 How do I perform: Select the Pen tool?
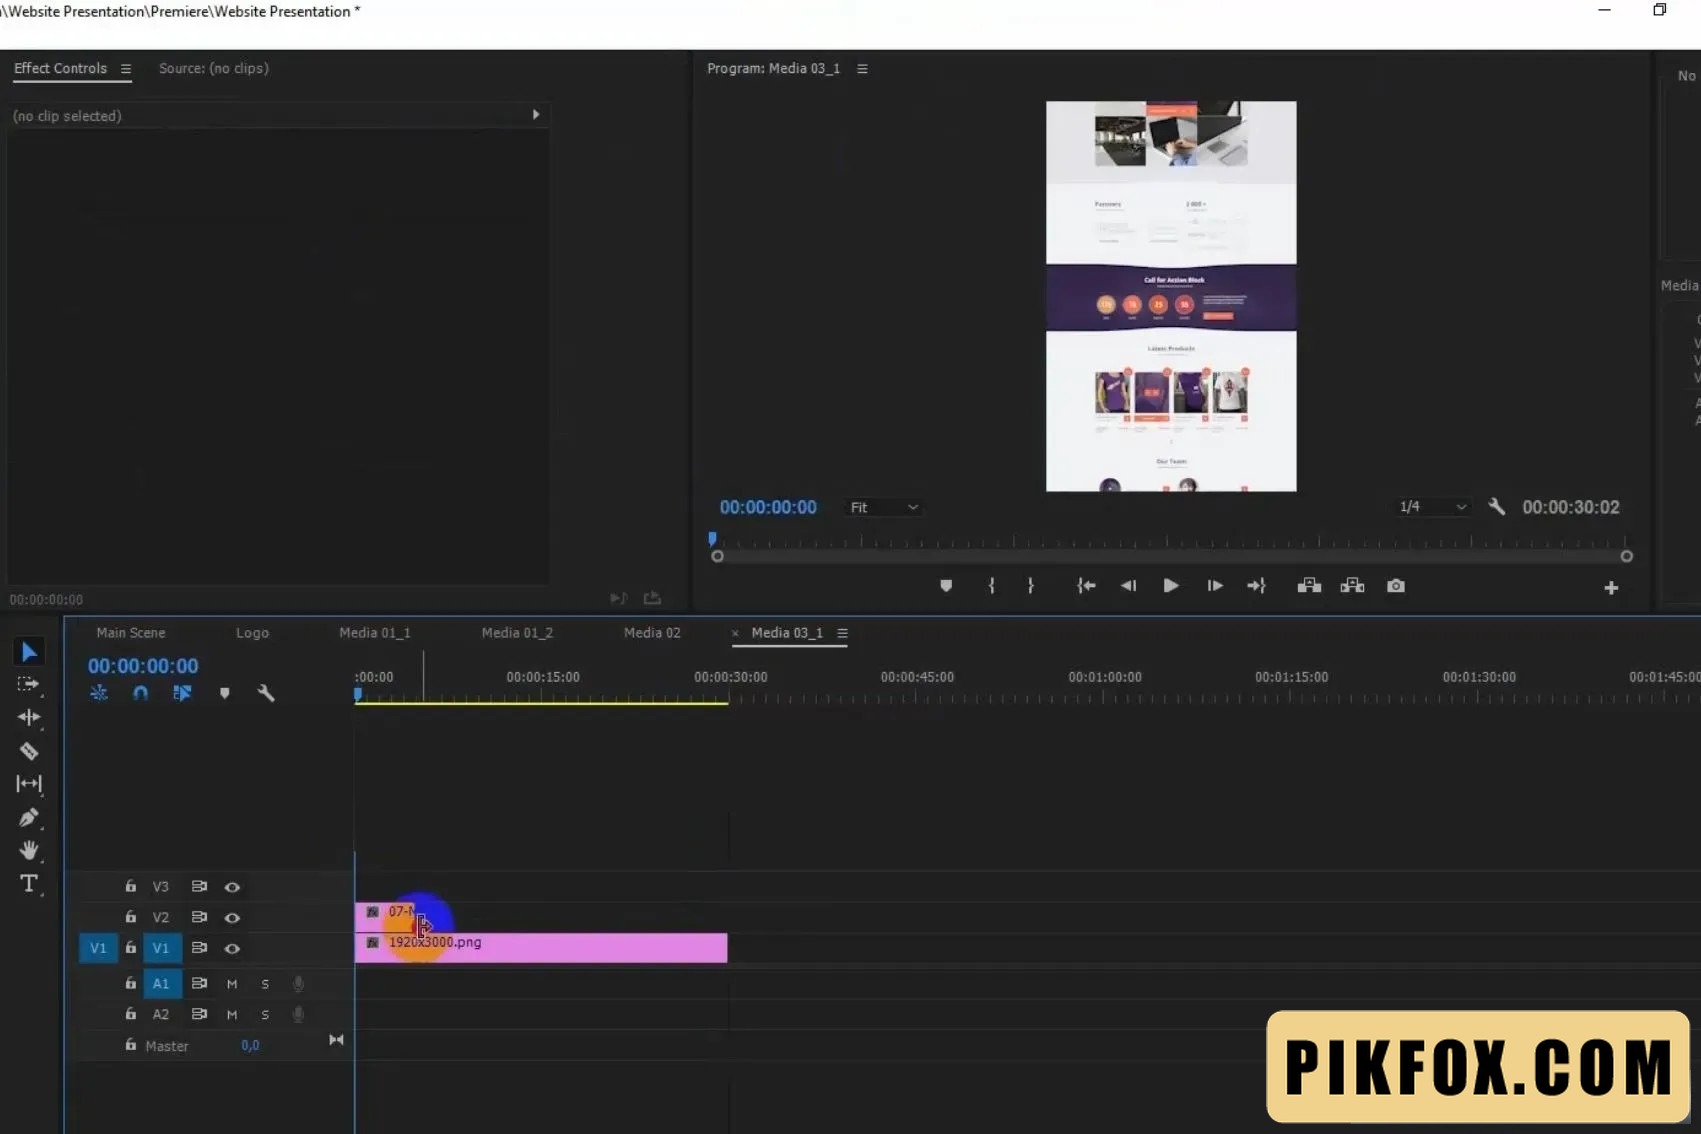pyautogui.click(x=29, y=817)
